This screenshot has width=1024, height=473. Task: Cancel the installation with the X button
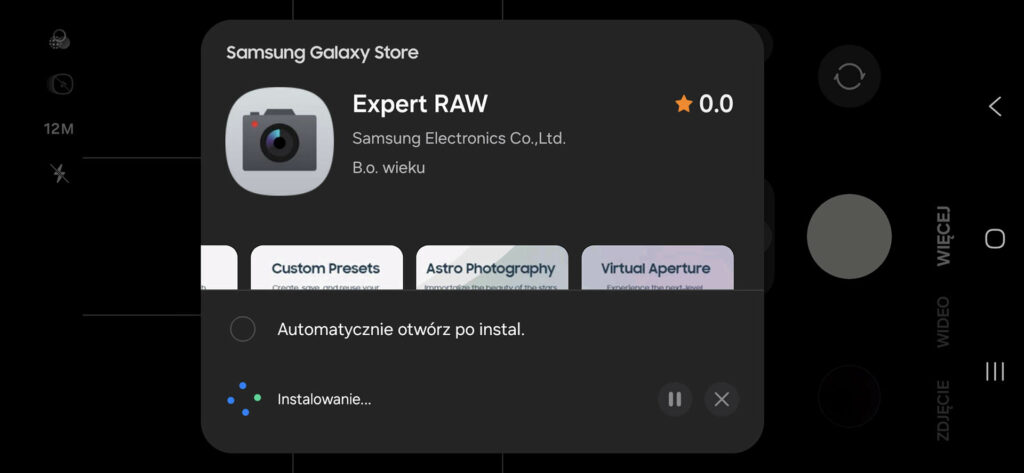(x=722, y=399)
